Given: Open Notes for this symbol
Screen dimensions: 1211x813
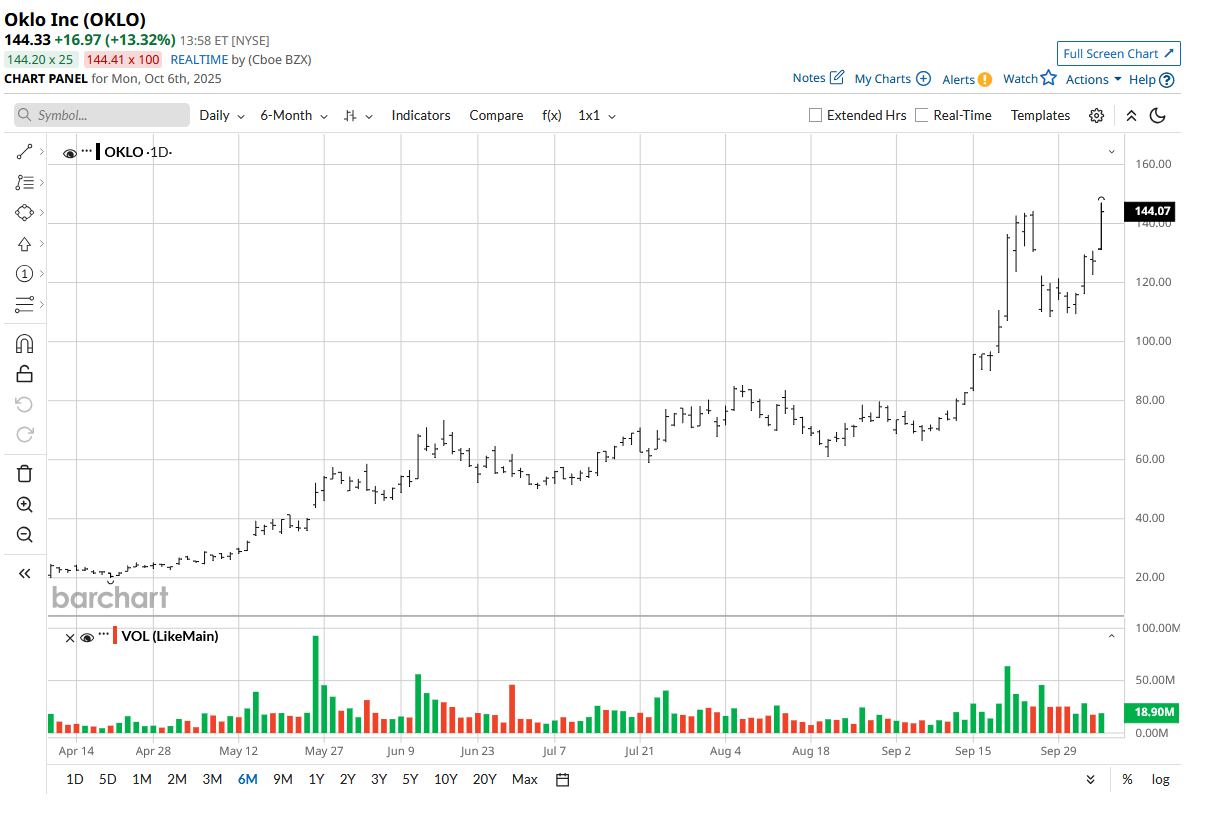Looking at the screenshot, I should pos(818,78).
